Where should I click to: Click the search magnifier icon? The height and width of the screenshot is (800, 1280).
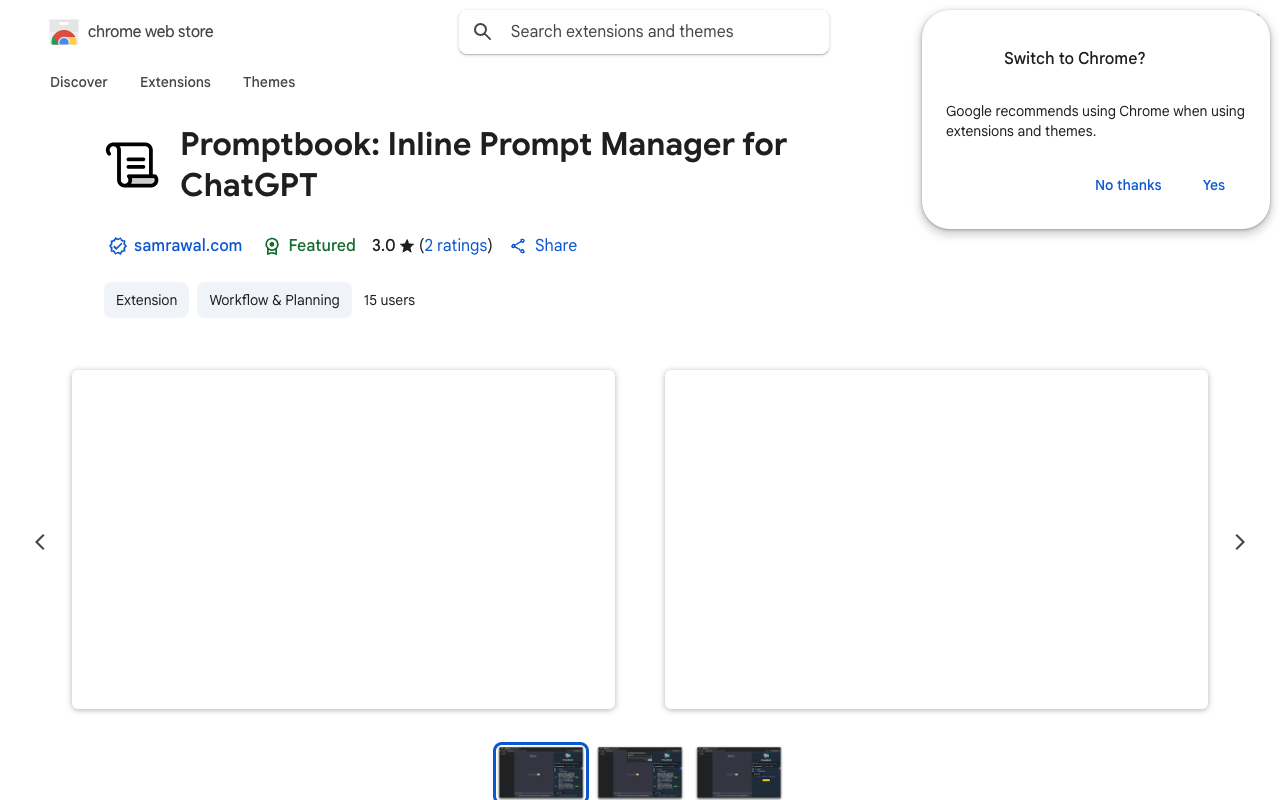(x=483, y=32)
